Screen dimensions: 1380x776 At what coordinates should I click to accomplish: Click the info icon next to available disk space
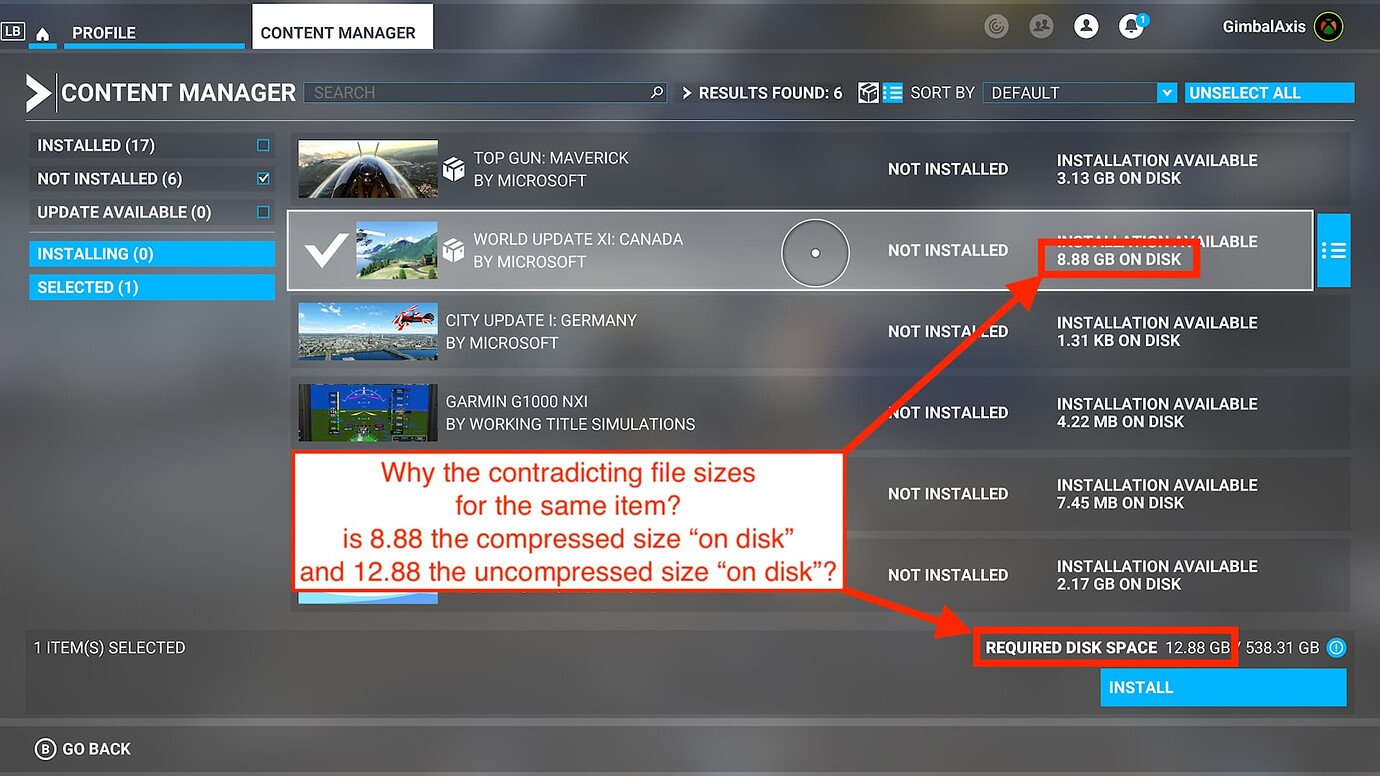(x=1336, y=648)
